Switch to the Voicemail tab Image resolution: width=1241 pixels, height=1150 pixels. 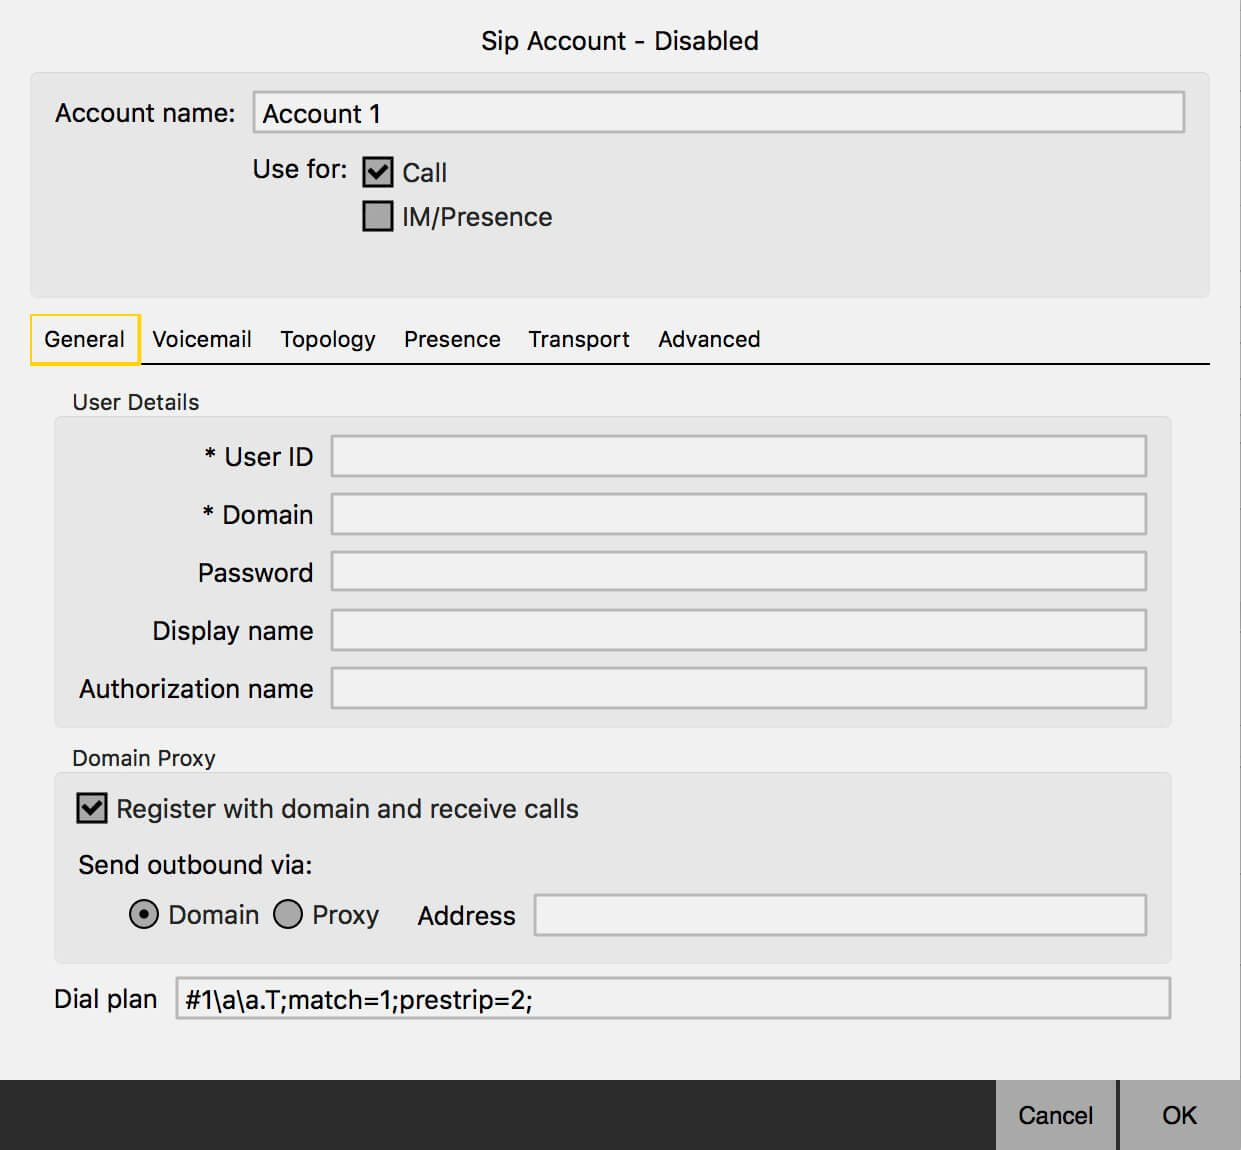[202, 339]
